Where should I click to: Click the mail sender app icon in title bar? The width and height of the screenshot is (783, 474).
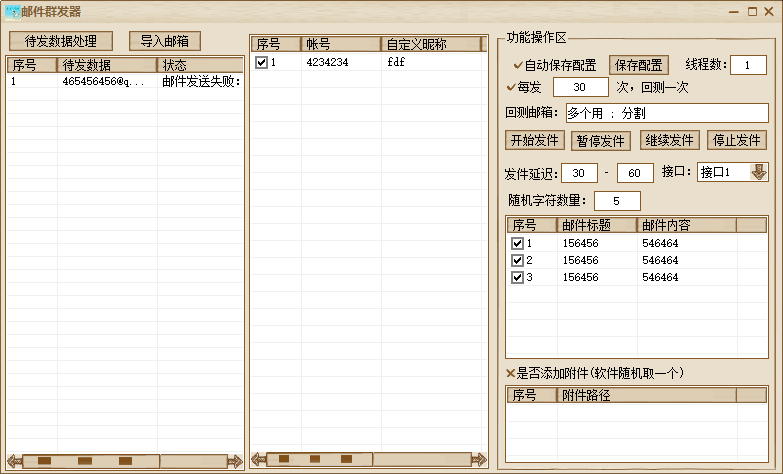(12, 12)
